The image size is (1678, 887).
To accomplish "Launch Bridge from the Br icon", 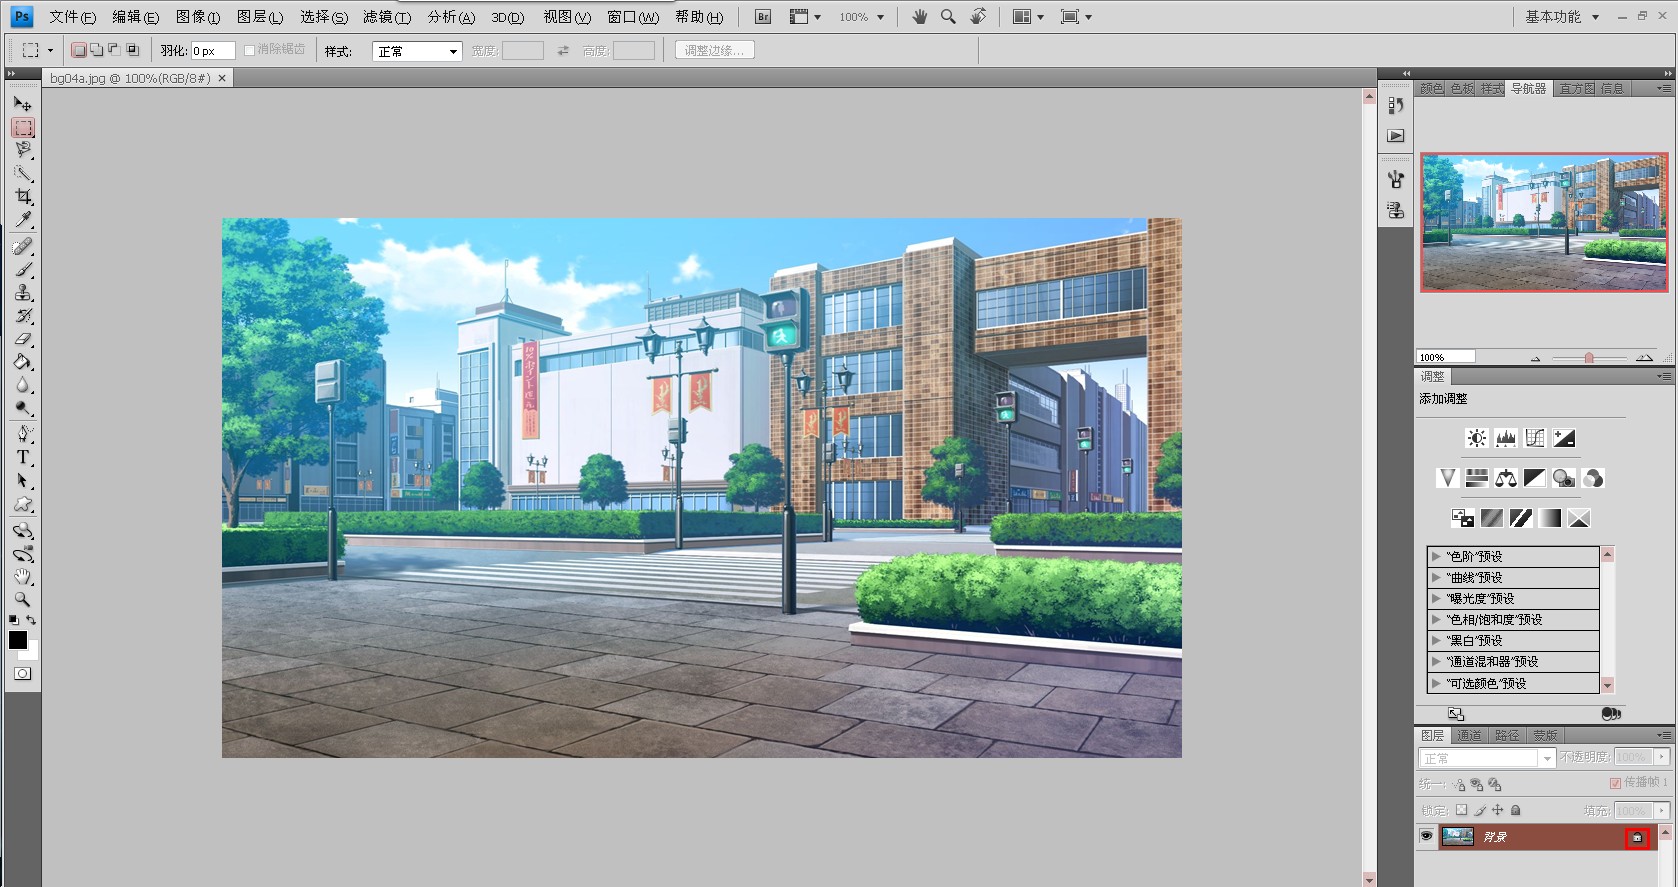I will click(763, 17).
